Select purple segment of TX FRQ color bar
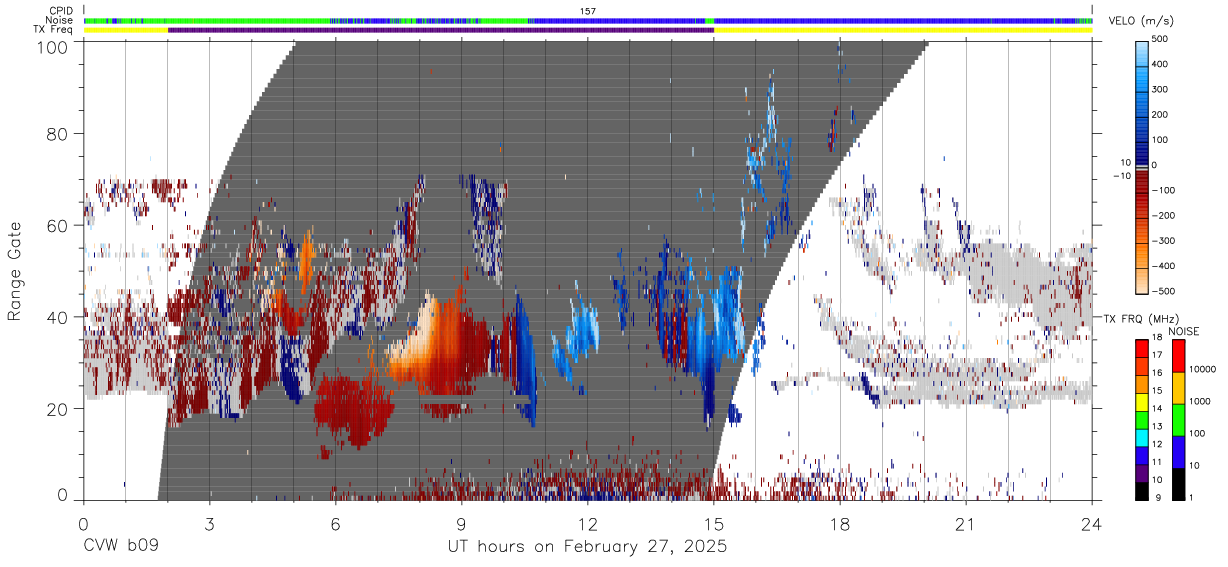Screen dimensions: 1228x567 click(1142, 471)
